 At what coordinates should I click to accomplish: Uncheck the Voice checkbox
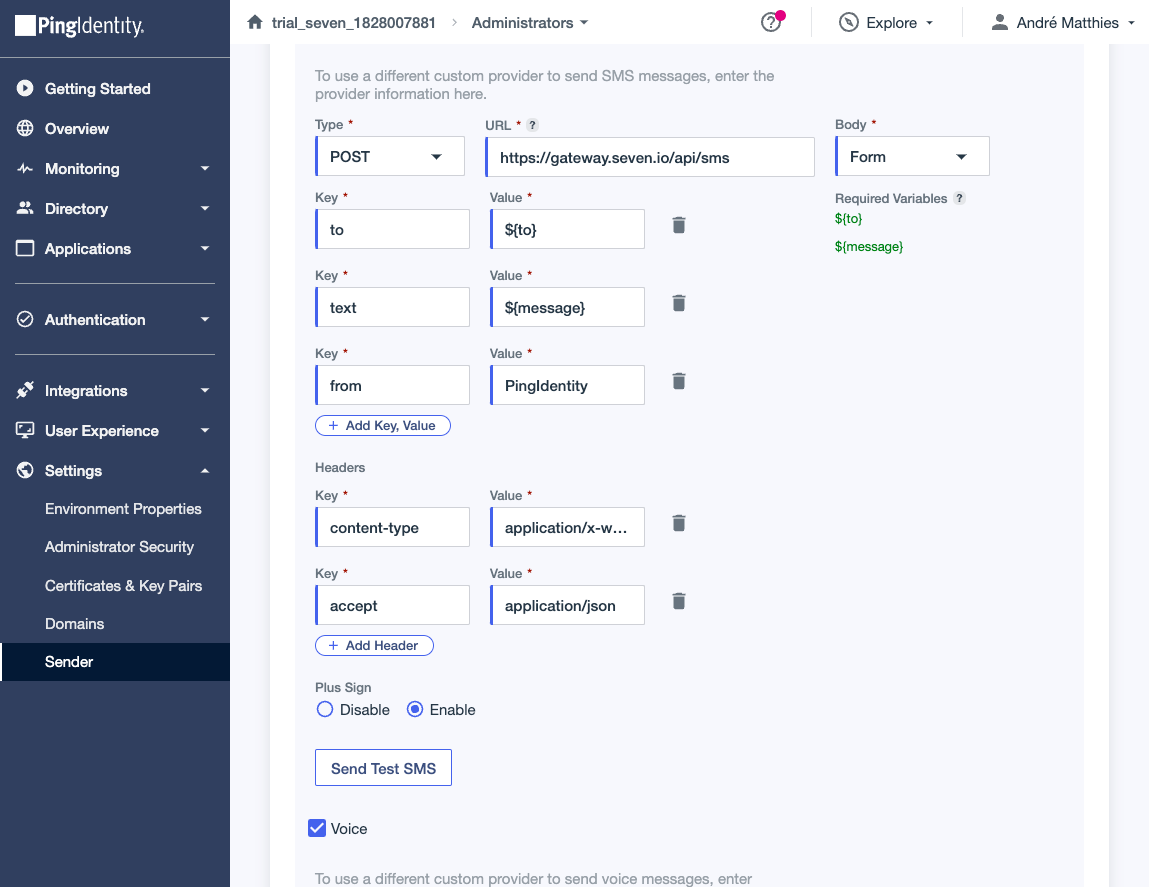(317, 828)
